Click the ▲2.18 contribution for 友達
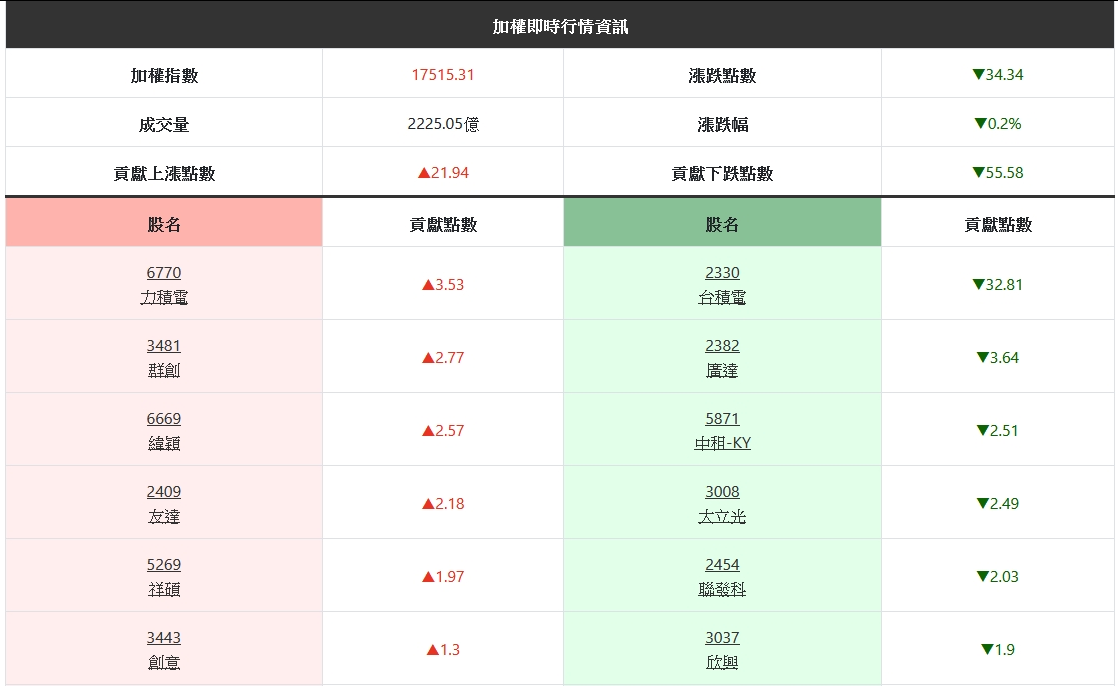Screen dimensions: 1118x686 [x=443, y=504]
